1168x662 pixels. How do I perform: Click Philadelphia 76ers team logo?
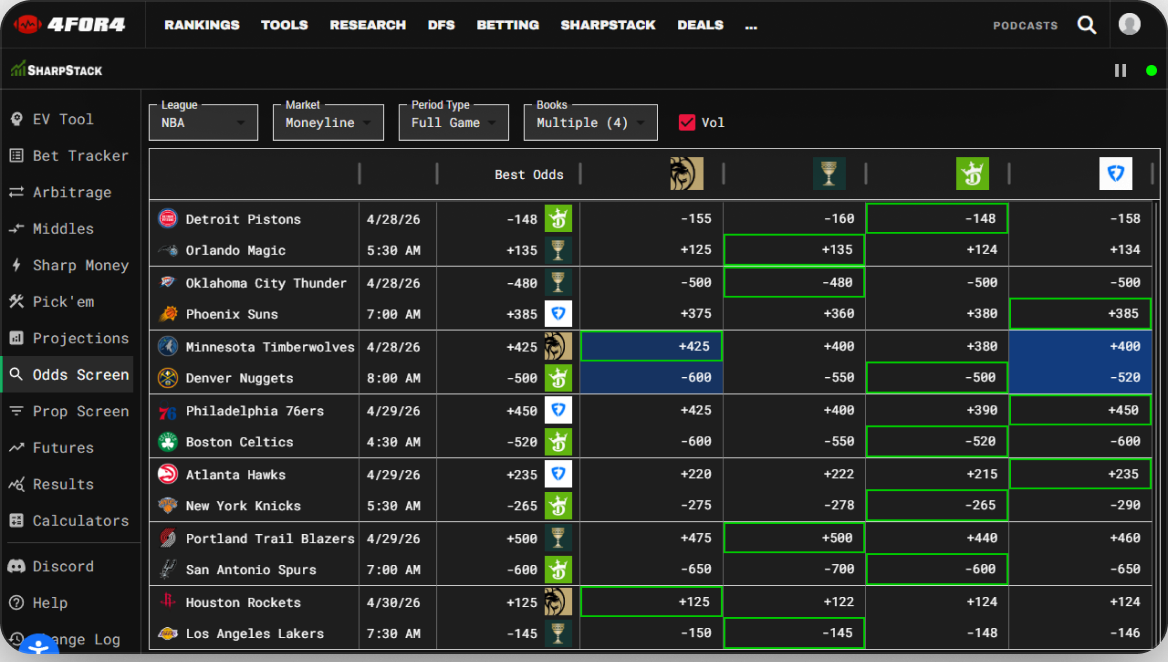tap(168, 411)
